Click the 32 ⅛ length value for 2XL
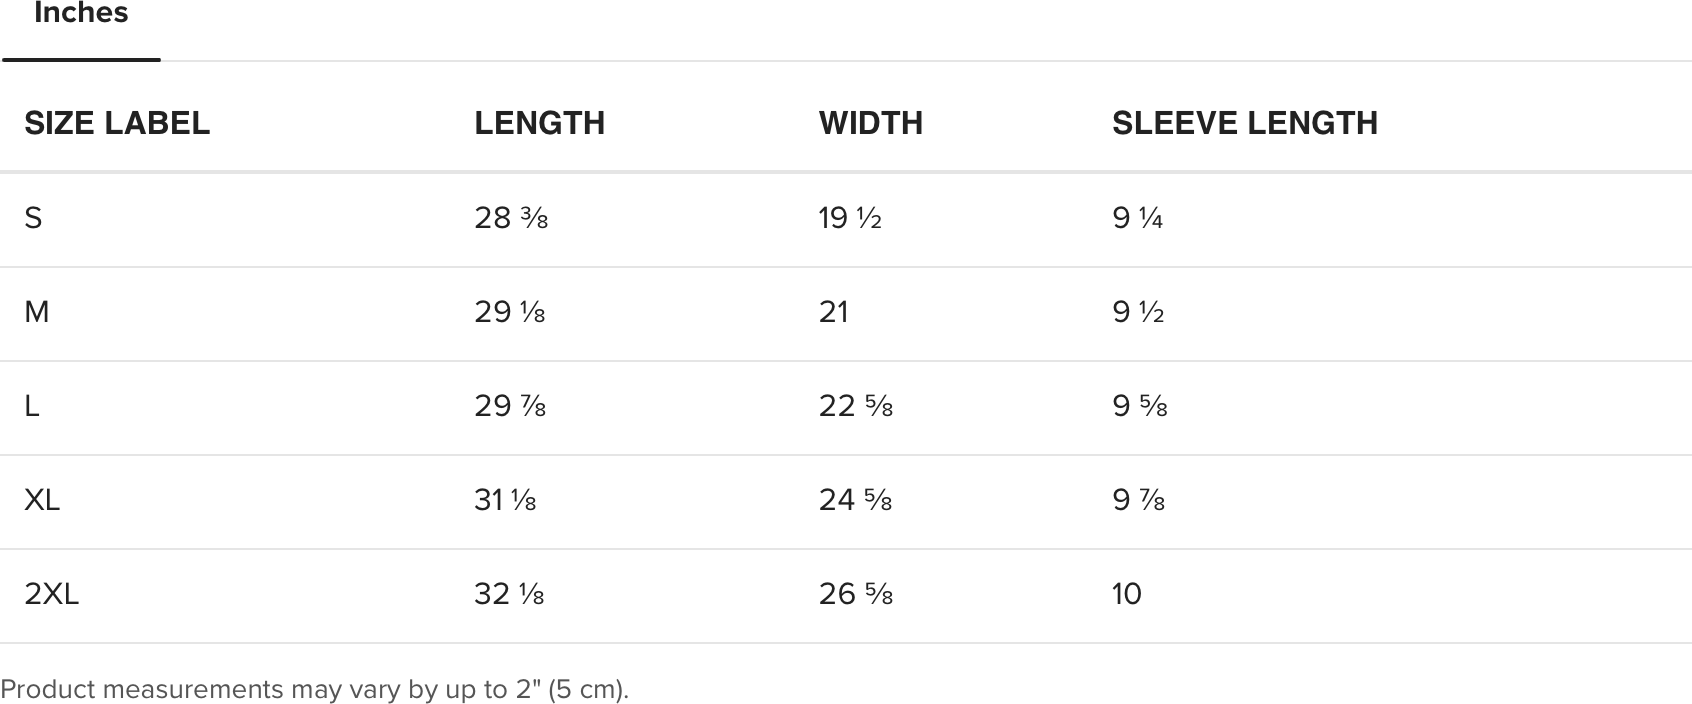This screenshot has width=1692, height=704. [509, 594]
